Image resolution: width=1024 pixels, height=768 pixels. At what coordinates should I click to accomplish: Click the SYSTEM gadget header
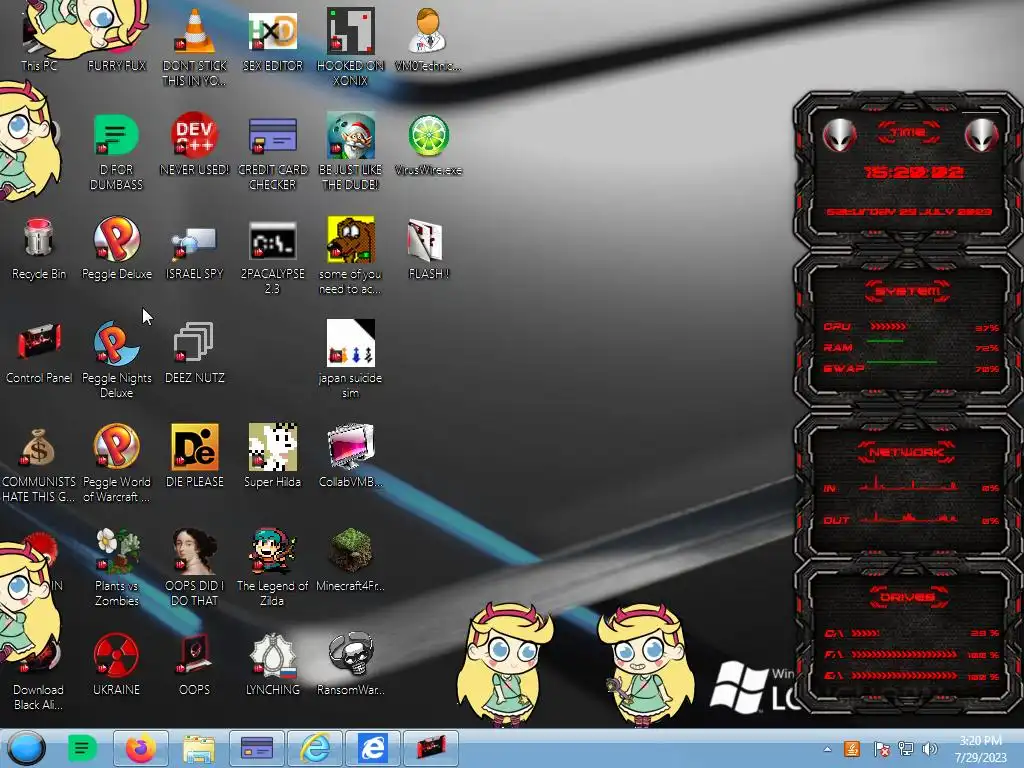pyautogui.click(x=908, y=291)
